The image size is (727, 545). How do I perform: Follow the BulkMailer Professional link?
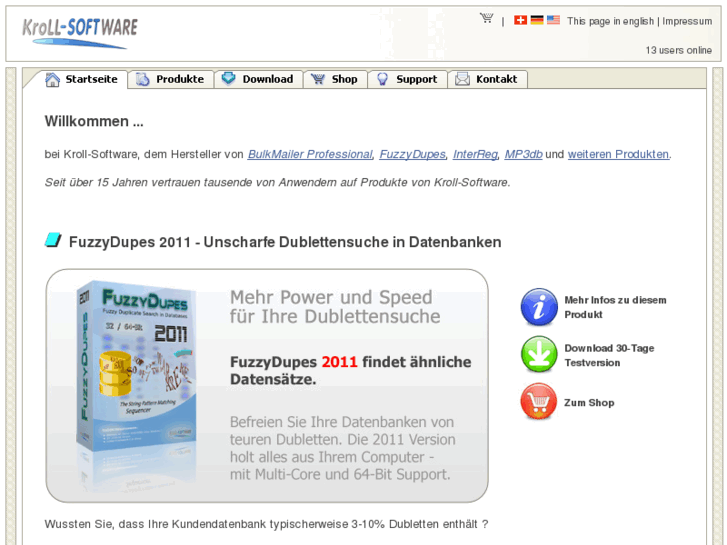click(x=310, y=154)
